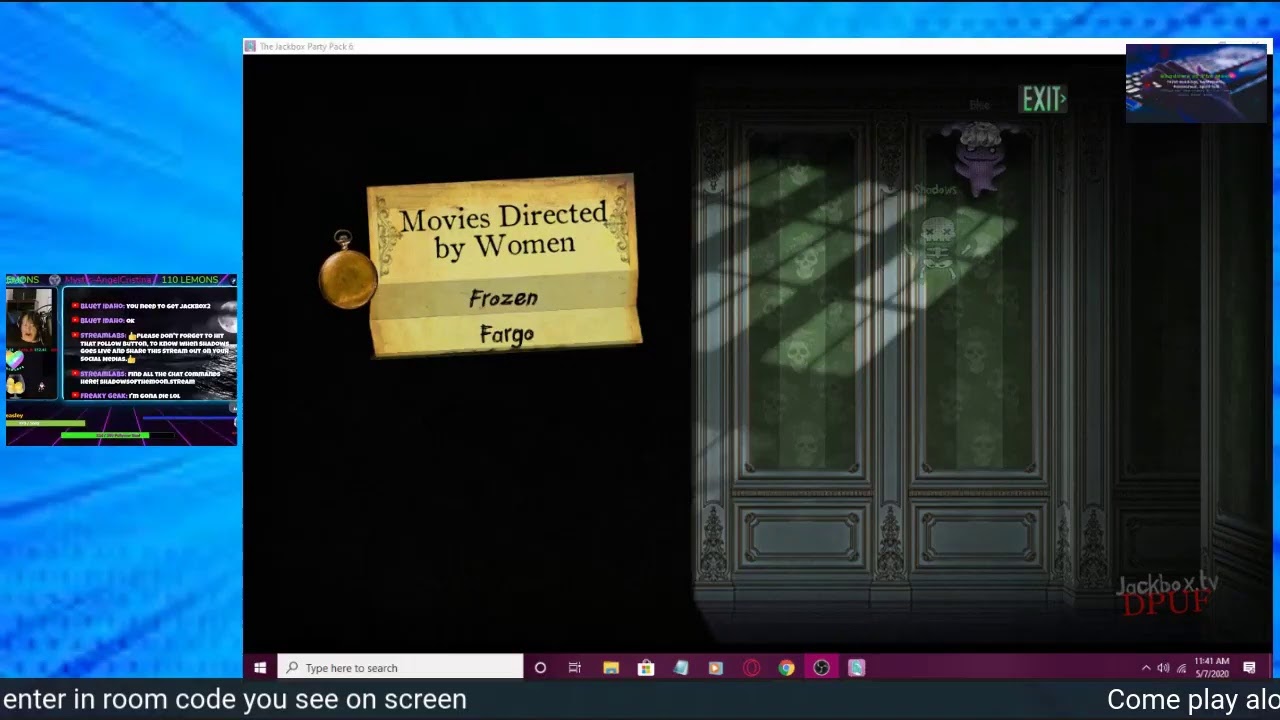Click the Cortana circle icon in taskbar

tap(540, 668)
